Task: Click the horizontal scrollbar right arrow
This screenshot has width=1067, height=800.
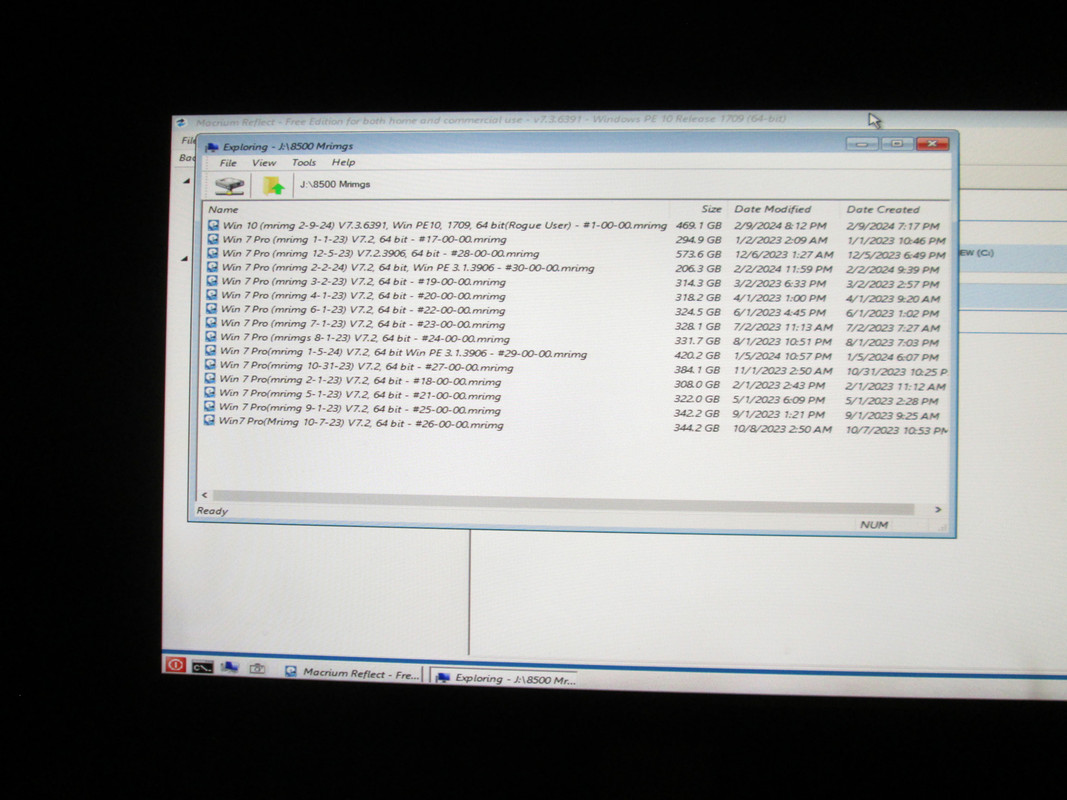Action: click(x=938, y=509)
